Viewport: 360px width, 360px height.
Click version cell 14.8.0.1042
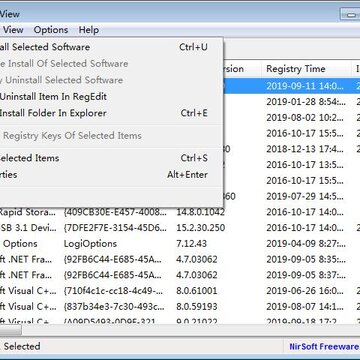tap(200, 212)
